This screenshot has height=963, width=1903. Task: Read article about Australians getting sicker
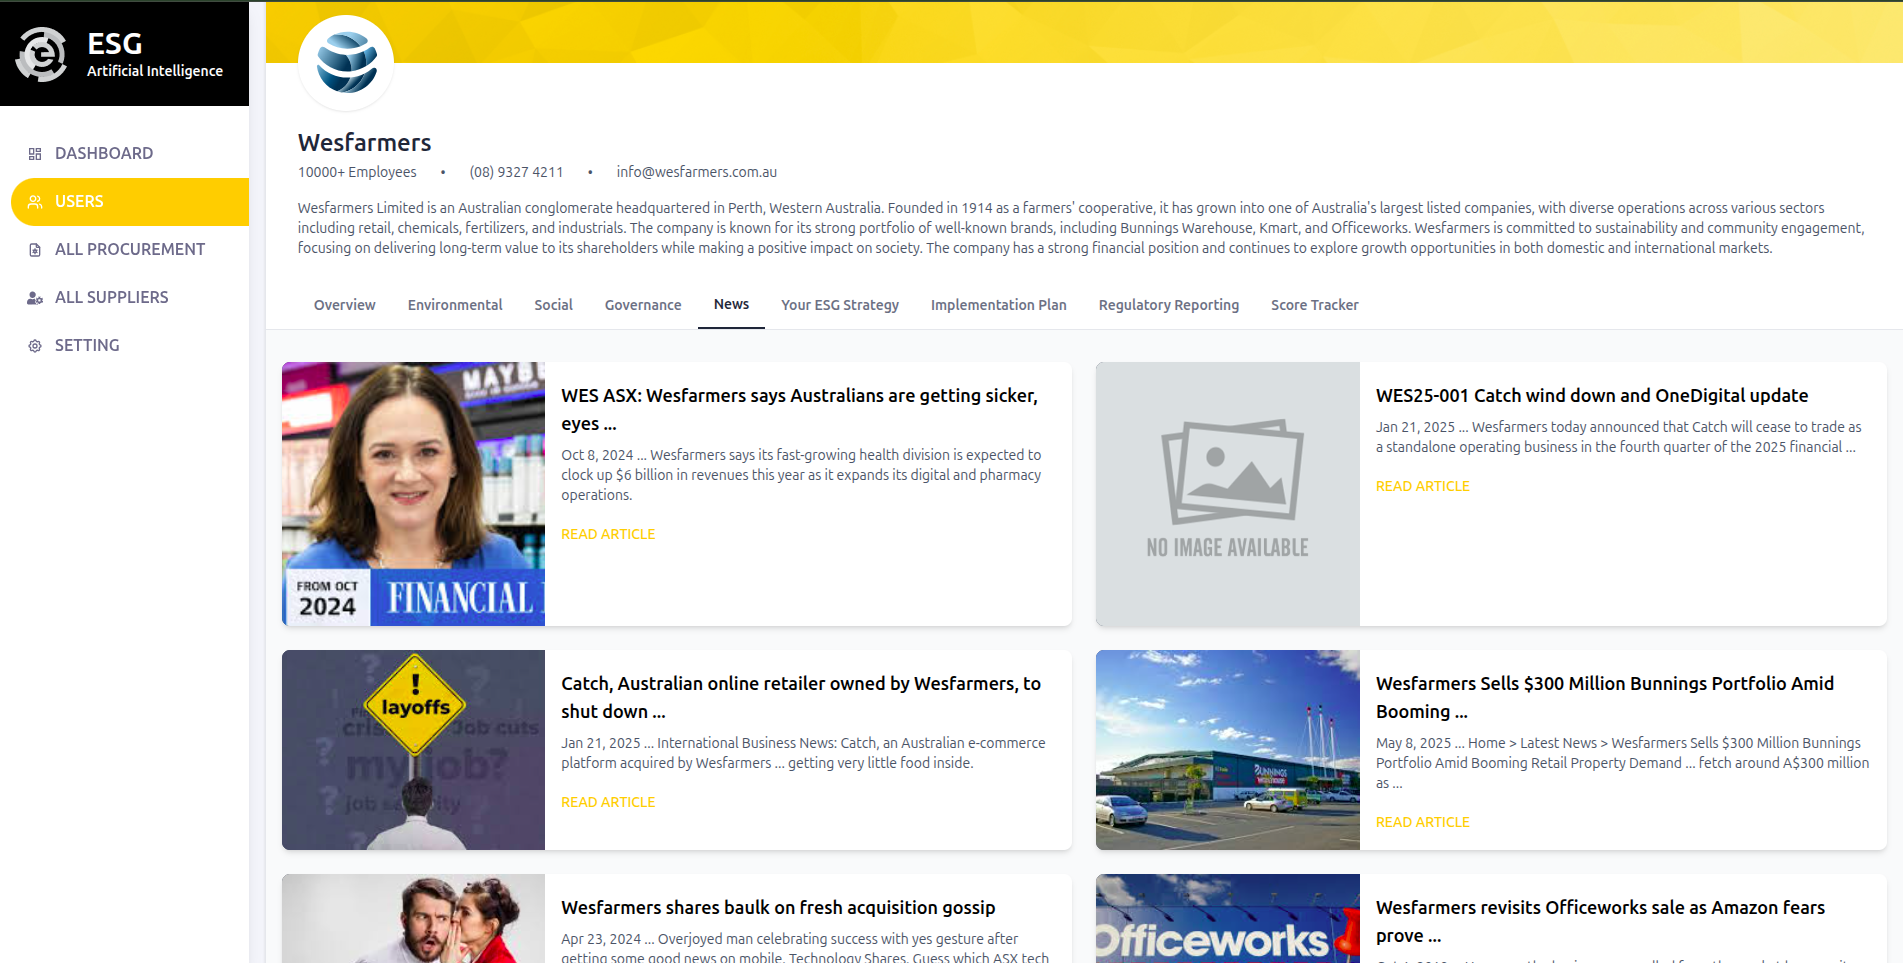[608, 534]
